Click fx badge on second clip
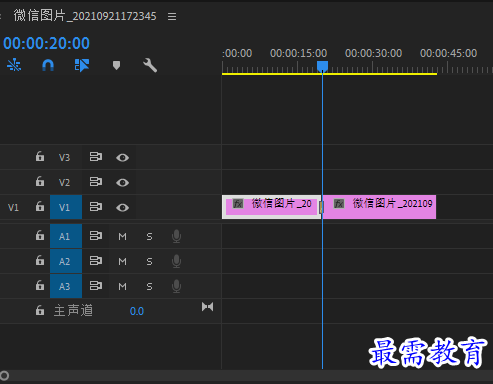The image size is (493, 384). click(339, 203)
